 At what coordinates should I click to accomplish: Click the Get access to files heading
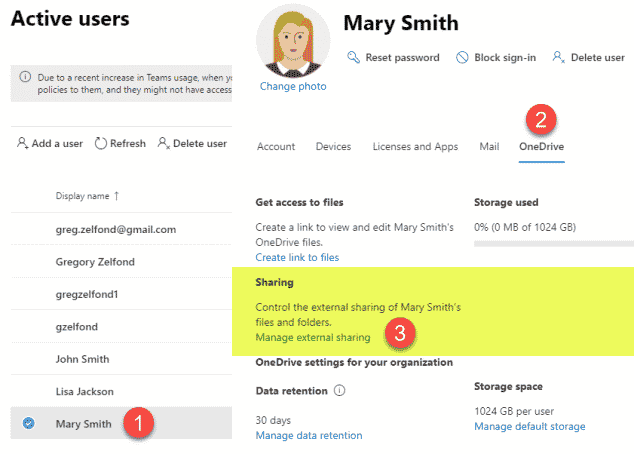click(299, 202)
